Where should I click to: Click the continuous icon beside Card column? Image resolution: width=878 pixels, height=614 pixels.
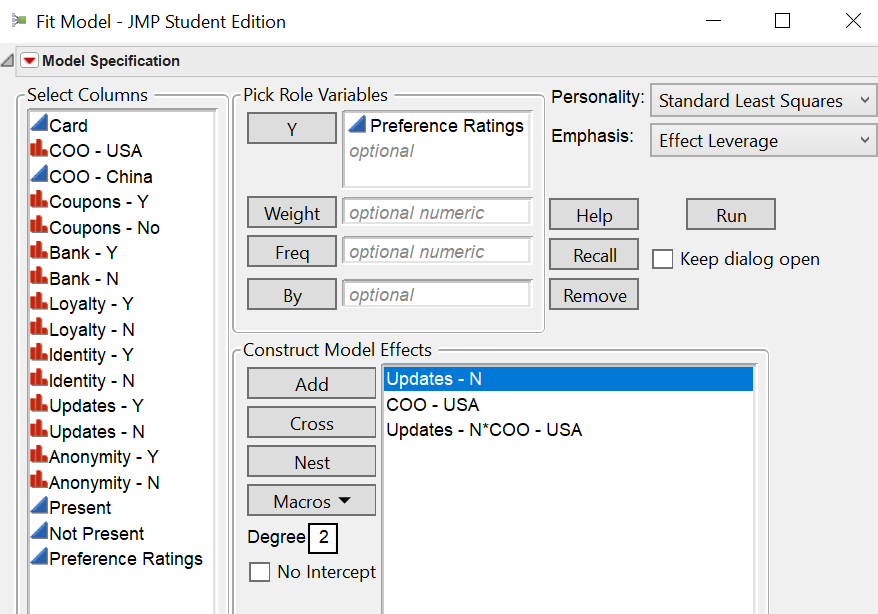[39, 124]
